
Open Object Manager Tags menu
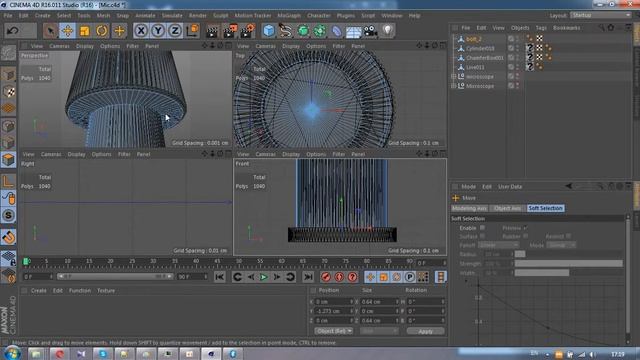[541, 28]
